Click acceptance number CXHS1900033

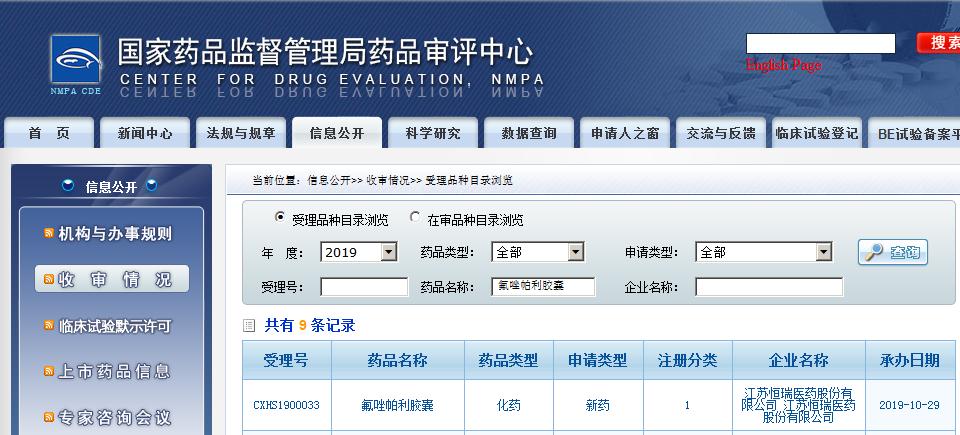pyautogui.click(x=287, y=405)
